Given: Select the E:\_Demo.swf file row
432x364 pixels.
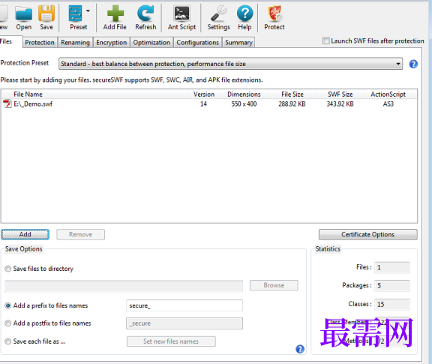Looking at the screenshot, I should 209,104.
